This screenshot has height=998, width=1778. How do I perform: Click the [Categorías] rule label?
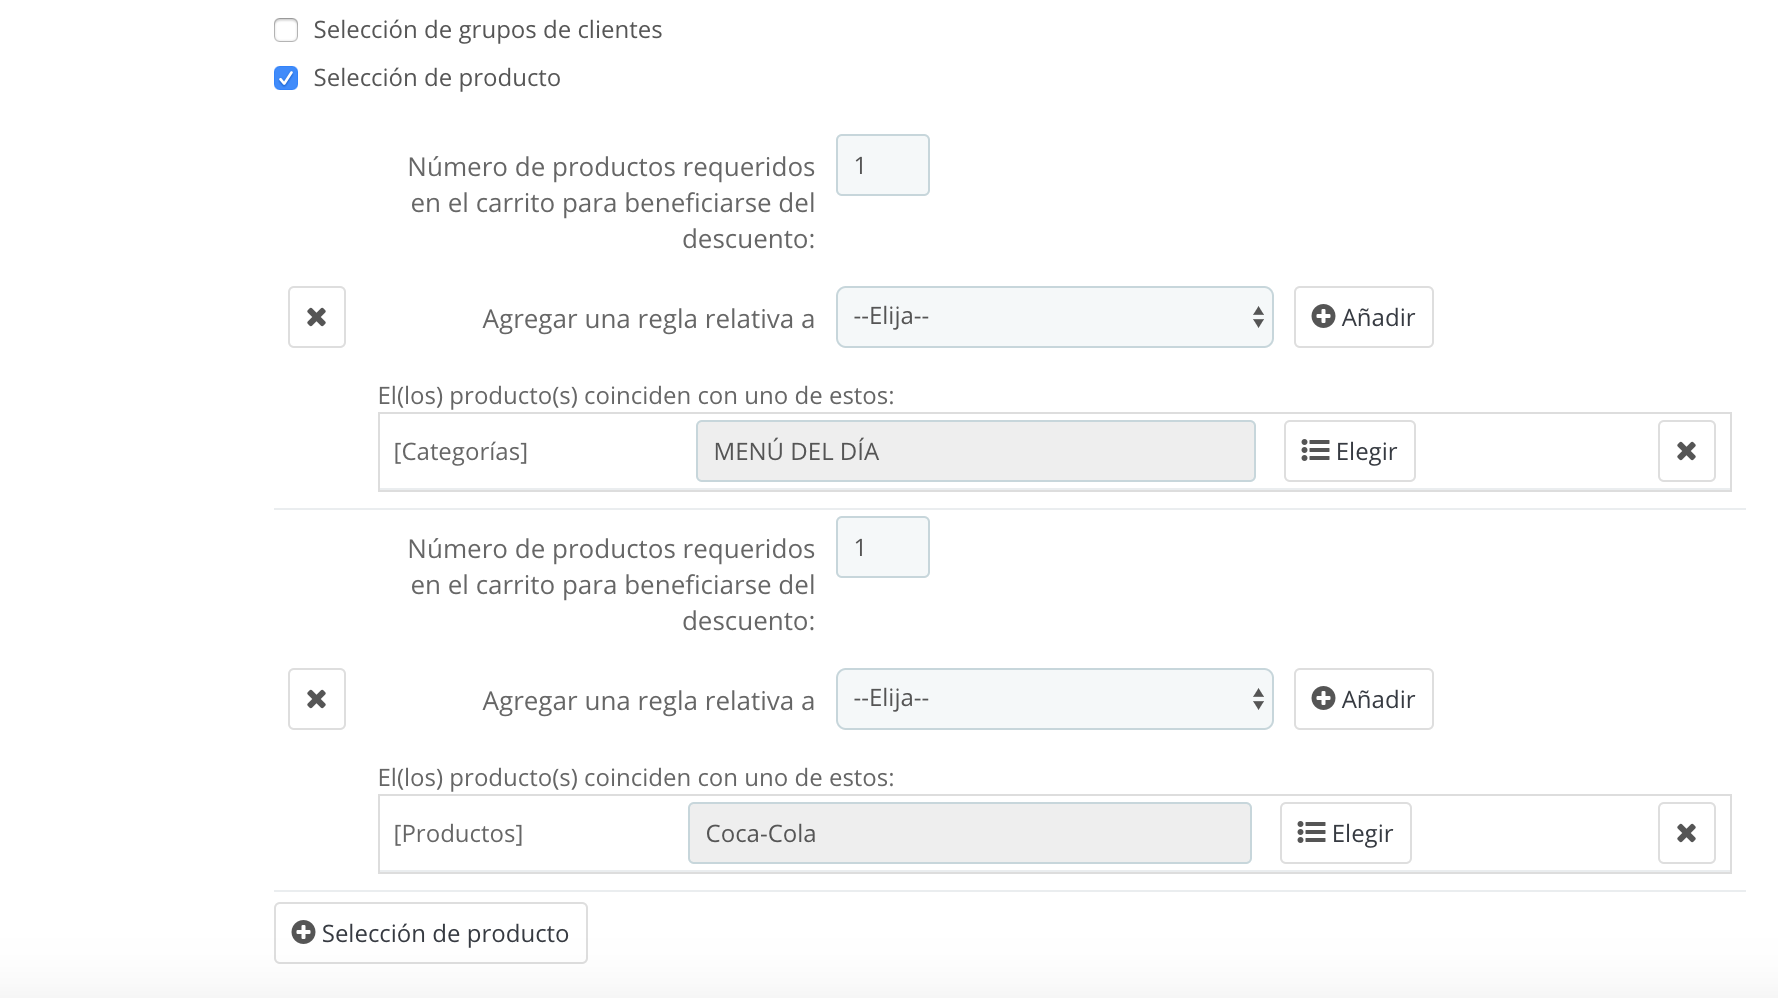(x=461, y=452)
